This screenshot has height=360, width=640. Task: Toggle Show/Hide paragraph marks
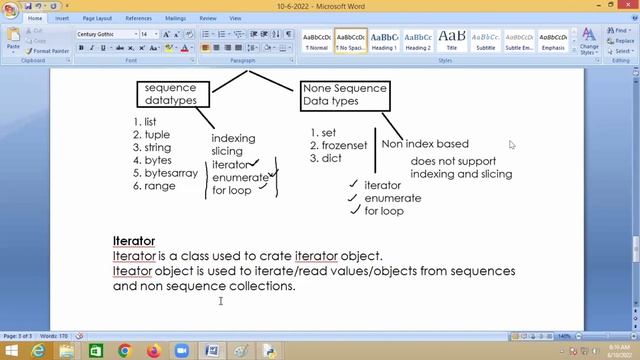[289, 34]
